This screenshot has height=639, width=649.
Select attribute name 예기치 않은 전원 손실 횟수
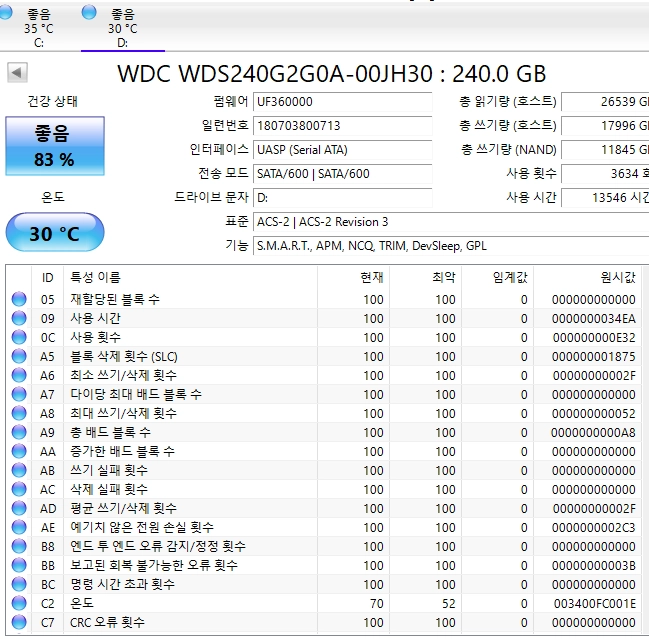point(142,527)
